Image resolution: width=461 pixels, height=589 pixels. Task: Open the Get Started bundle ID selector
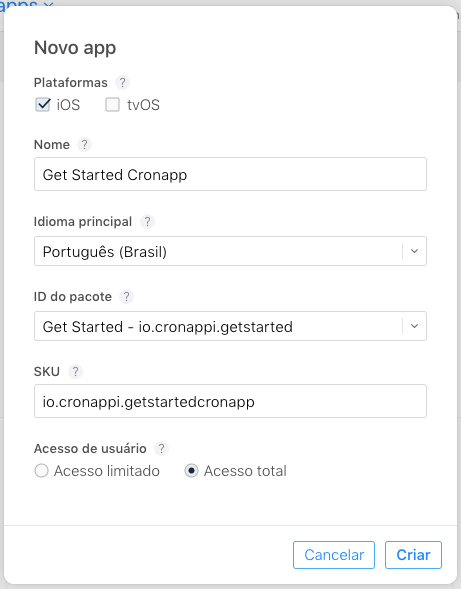tap(230, 326)
